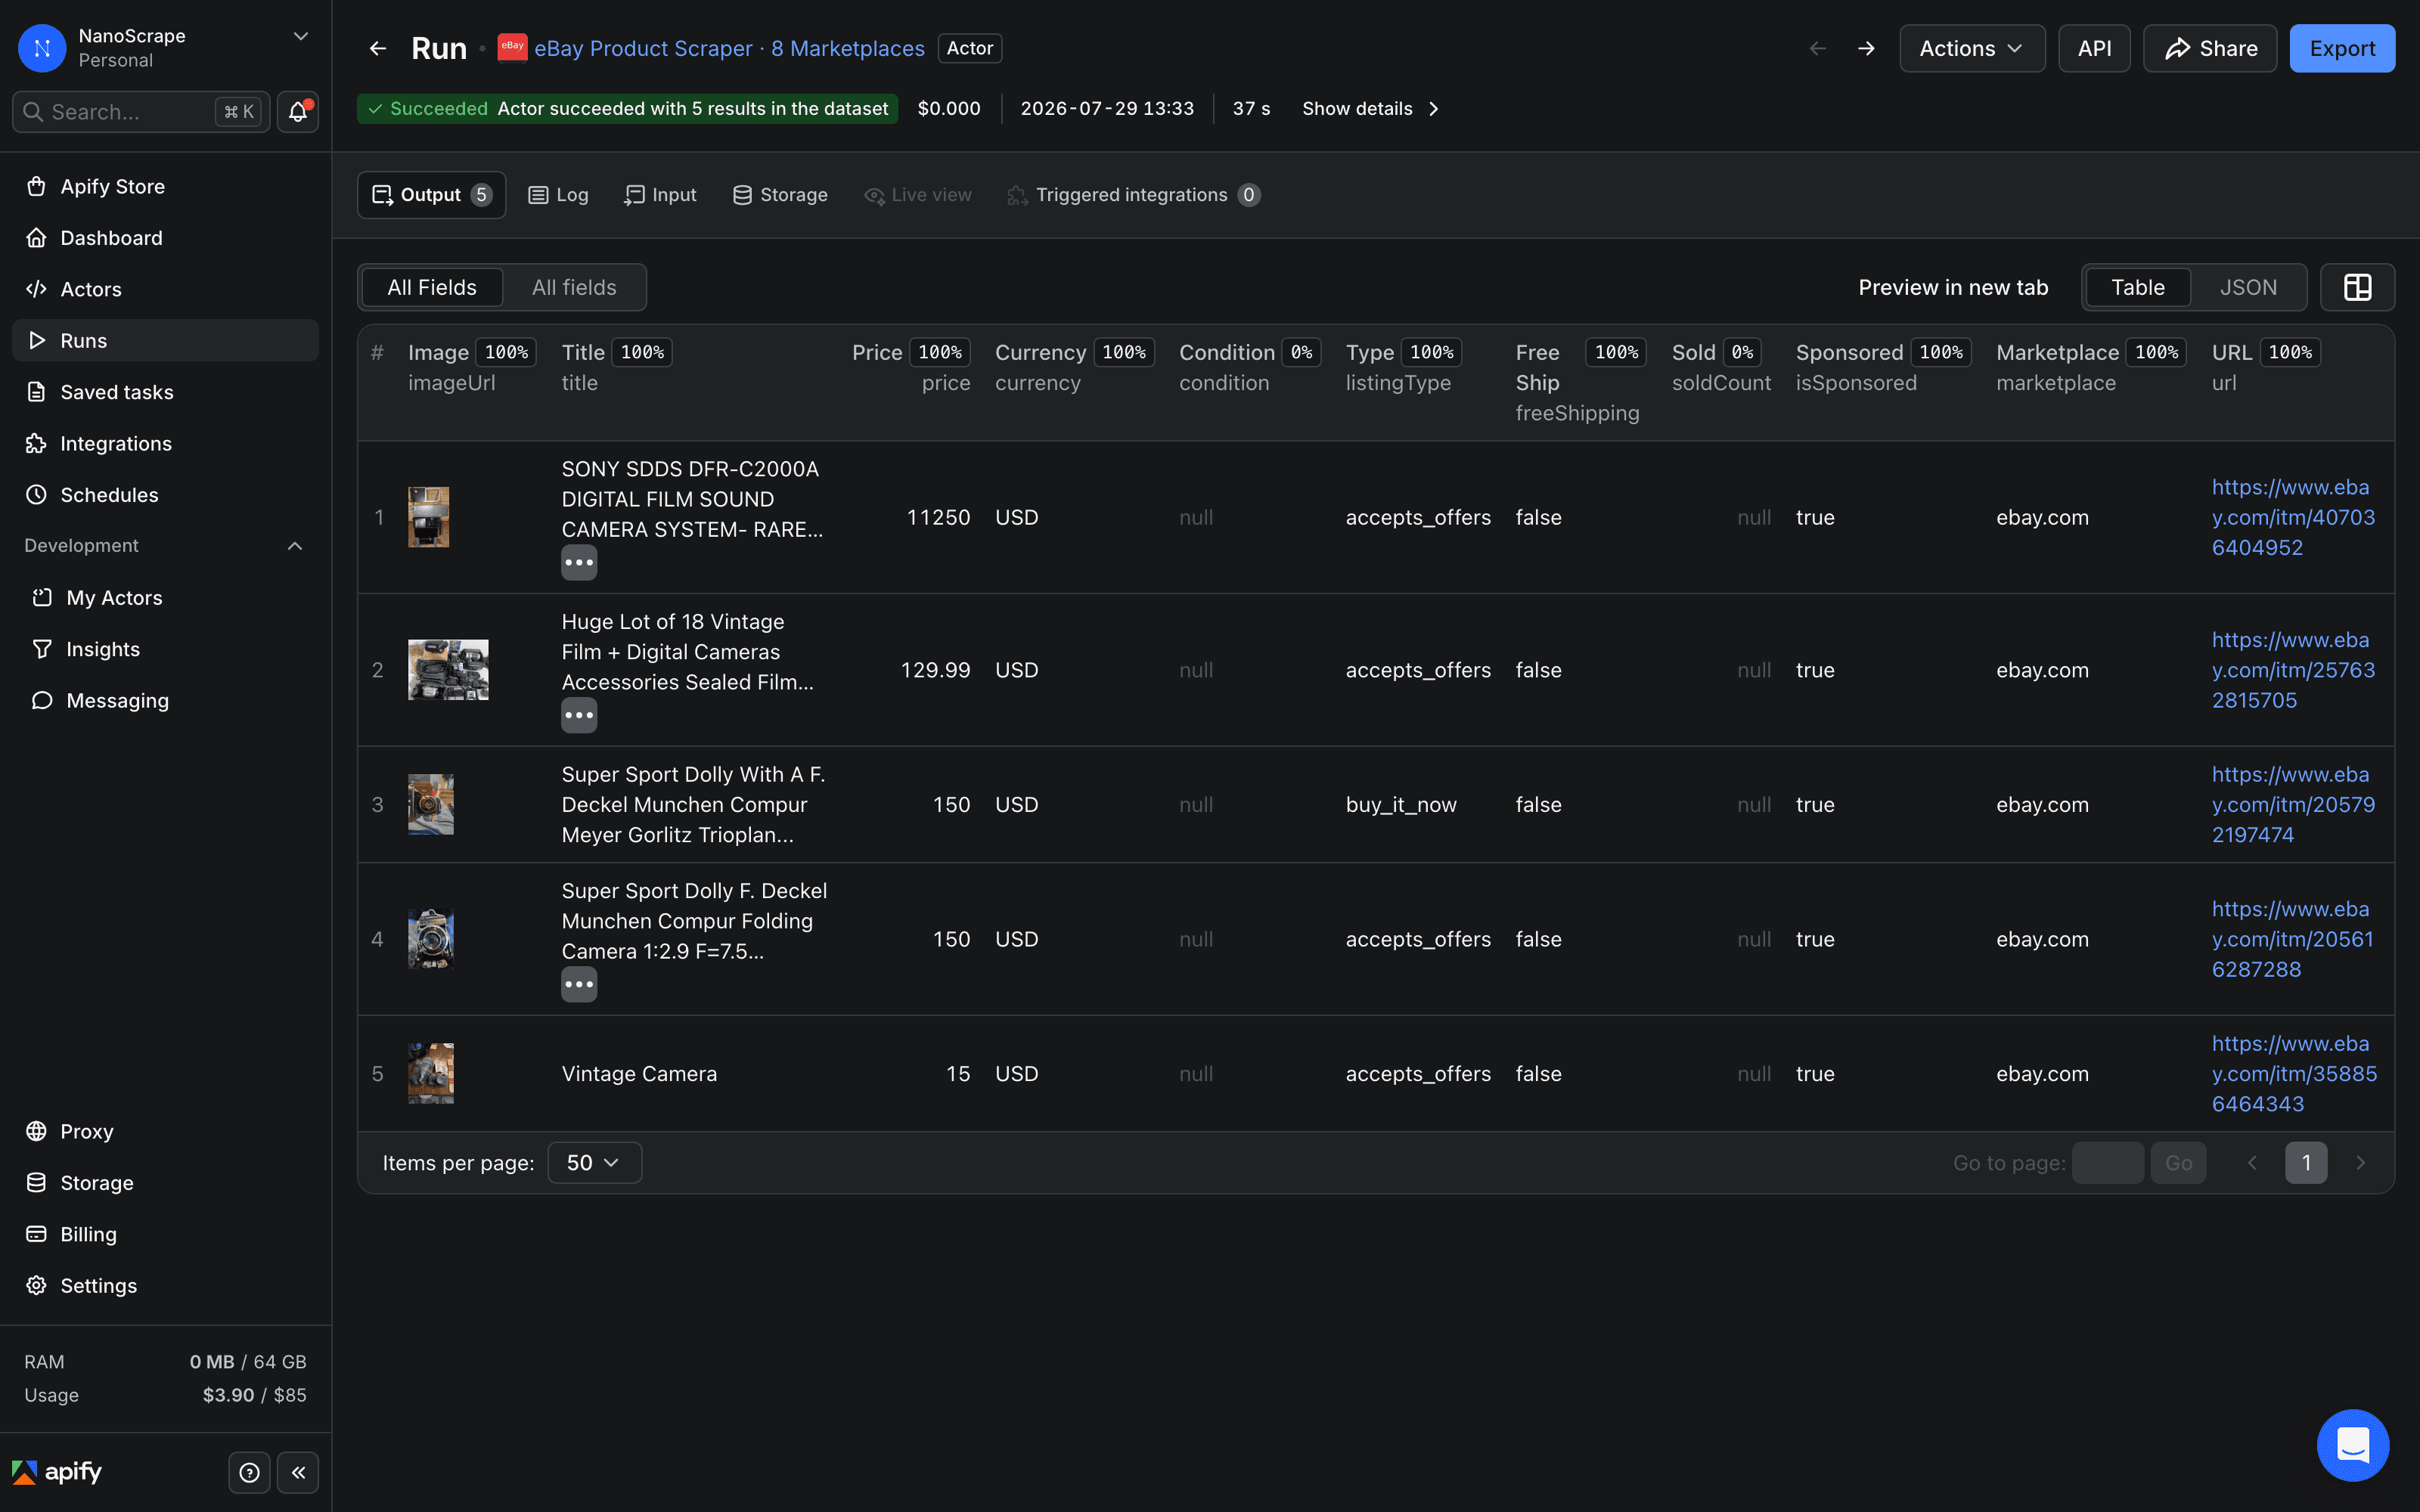Open the help question mark icon
This screenshot has width=2420, height=1512.
249,1472
